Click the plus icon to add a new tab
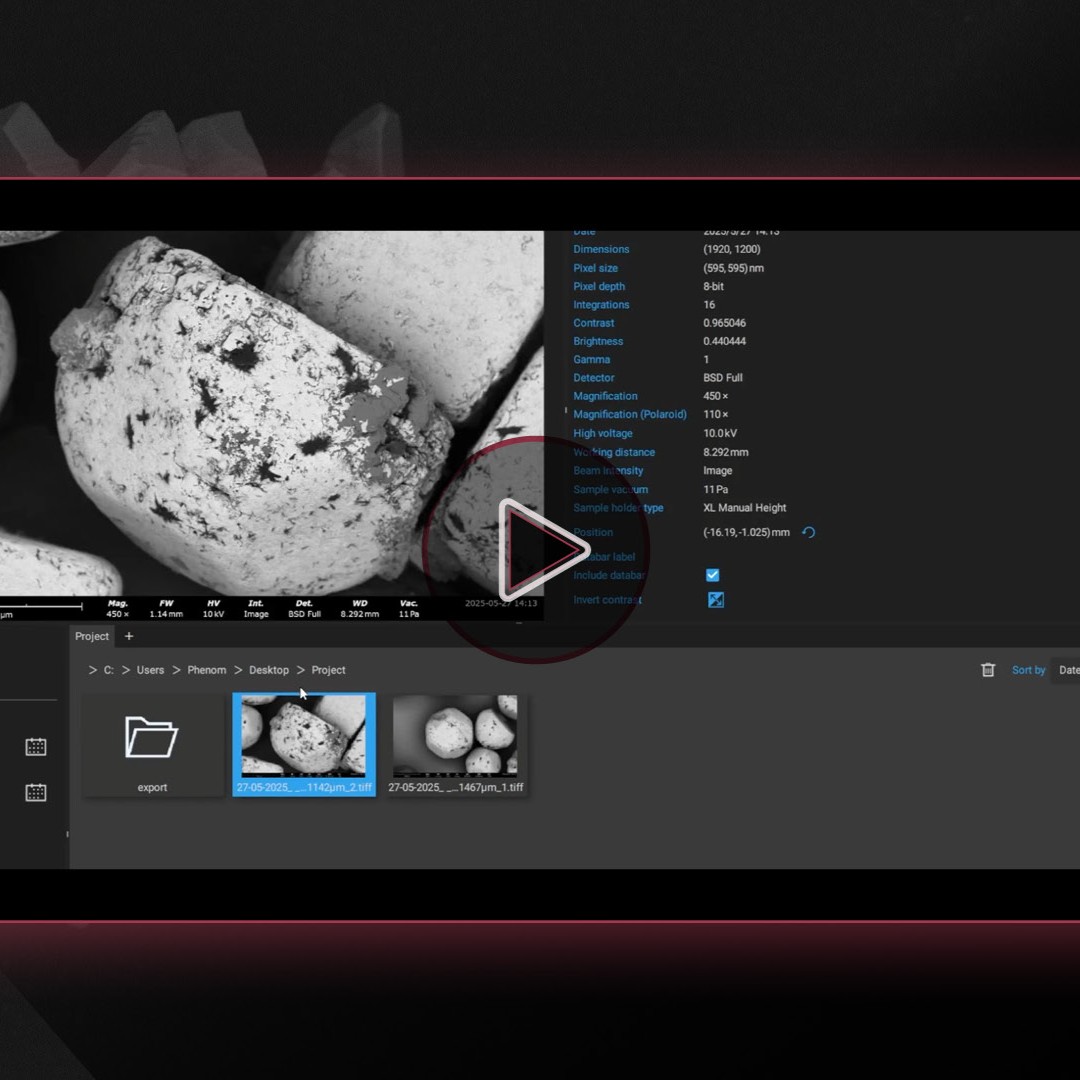 point(128,636)
